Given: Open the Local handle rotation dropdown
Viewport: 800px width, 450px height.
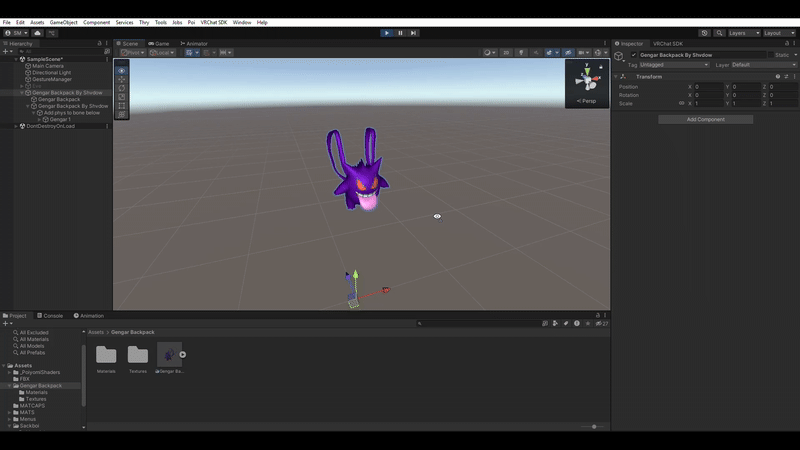Looking at the screenshot, I should click(162, 53).
